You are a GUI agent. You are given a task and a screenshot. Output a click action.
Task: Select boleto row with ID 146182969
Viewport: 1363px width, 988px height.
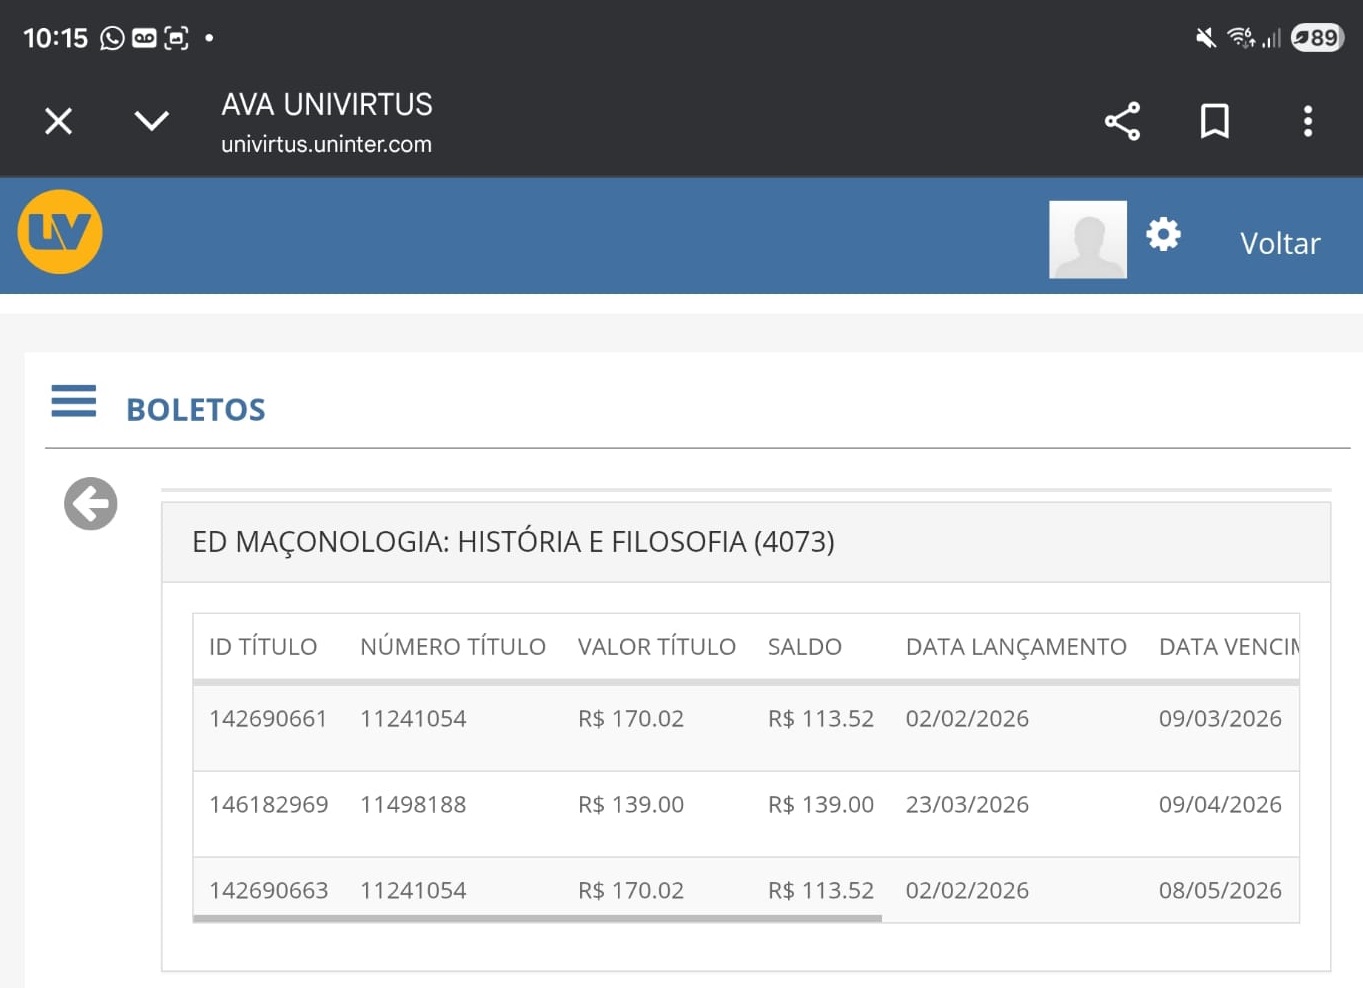[268, 805]
